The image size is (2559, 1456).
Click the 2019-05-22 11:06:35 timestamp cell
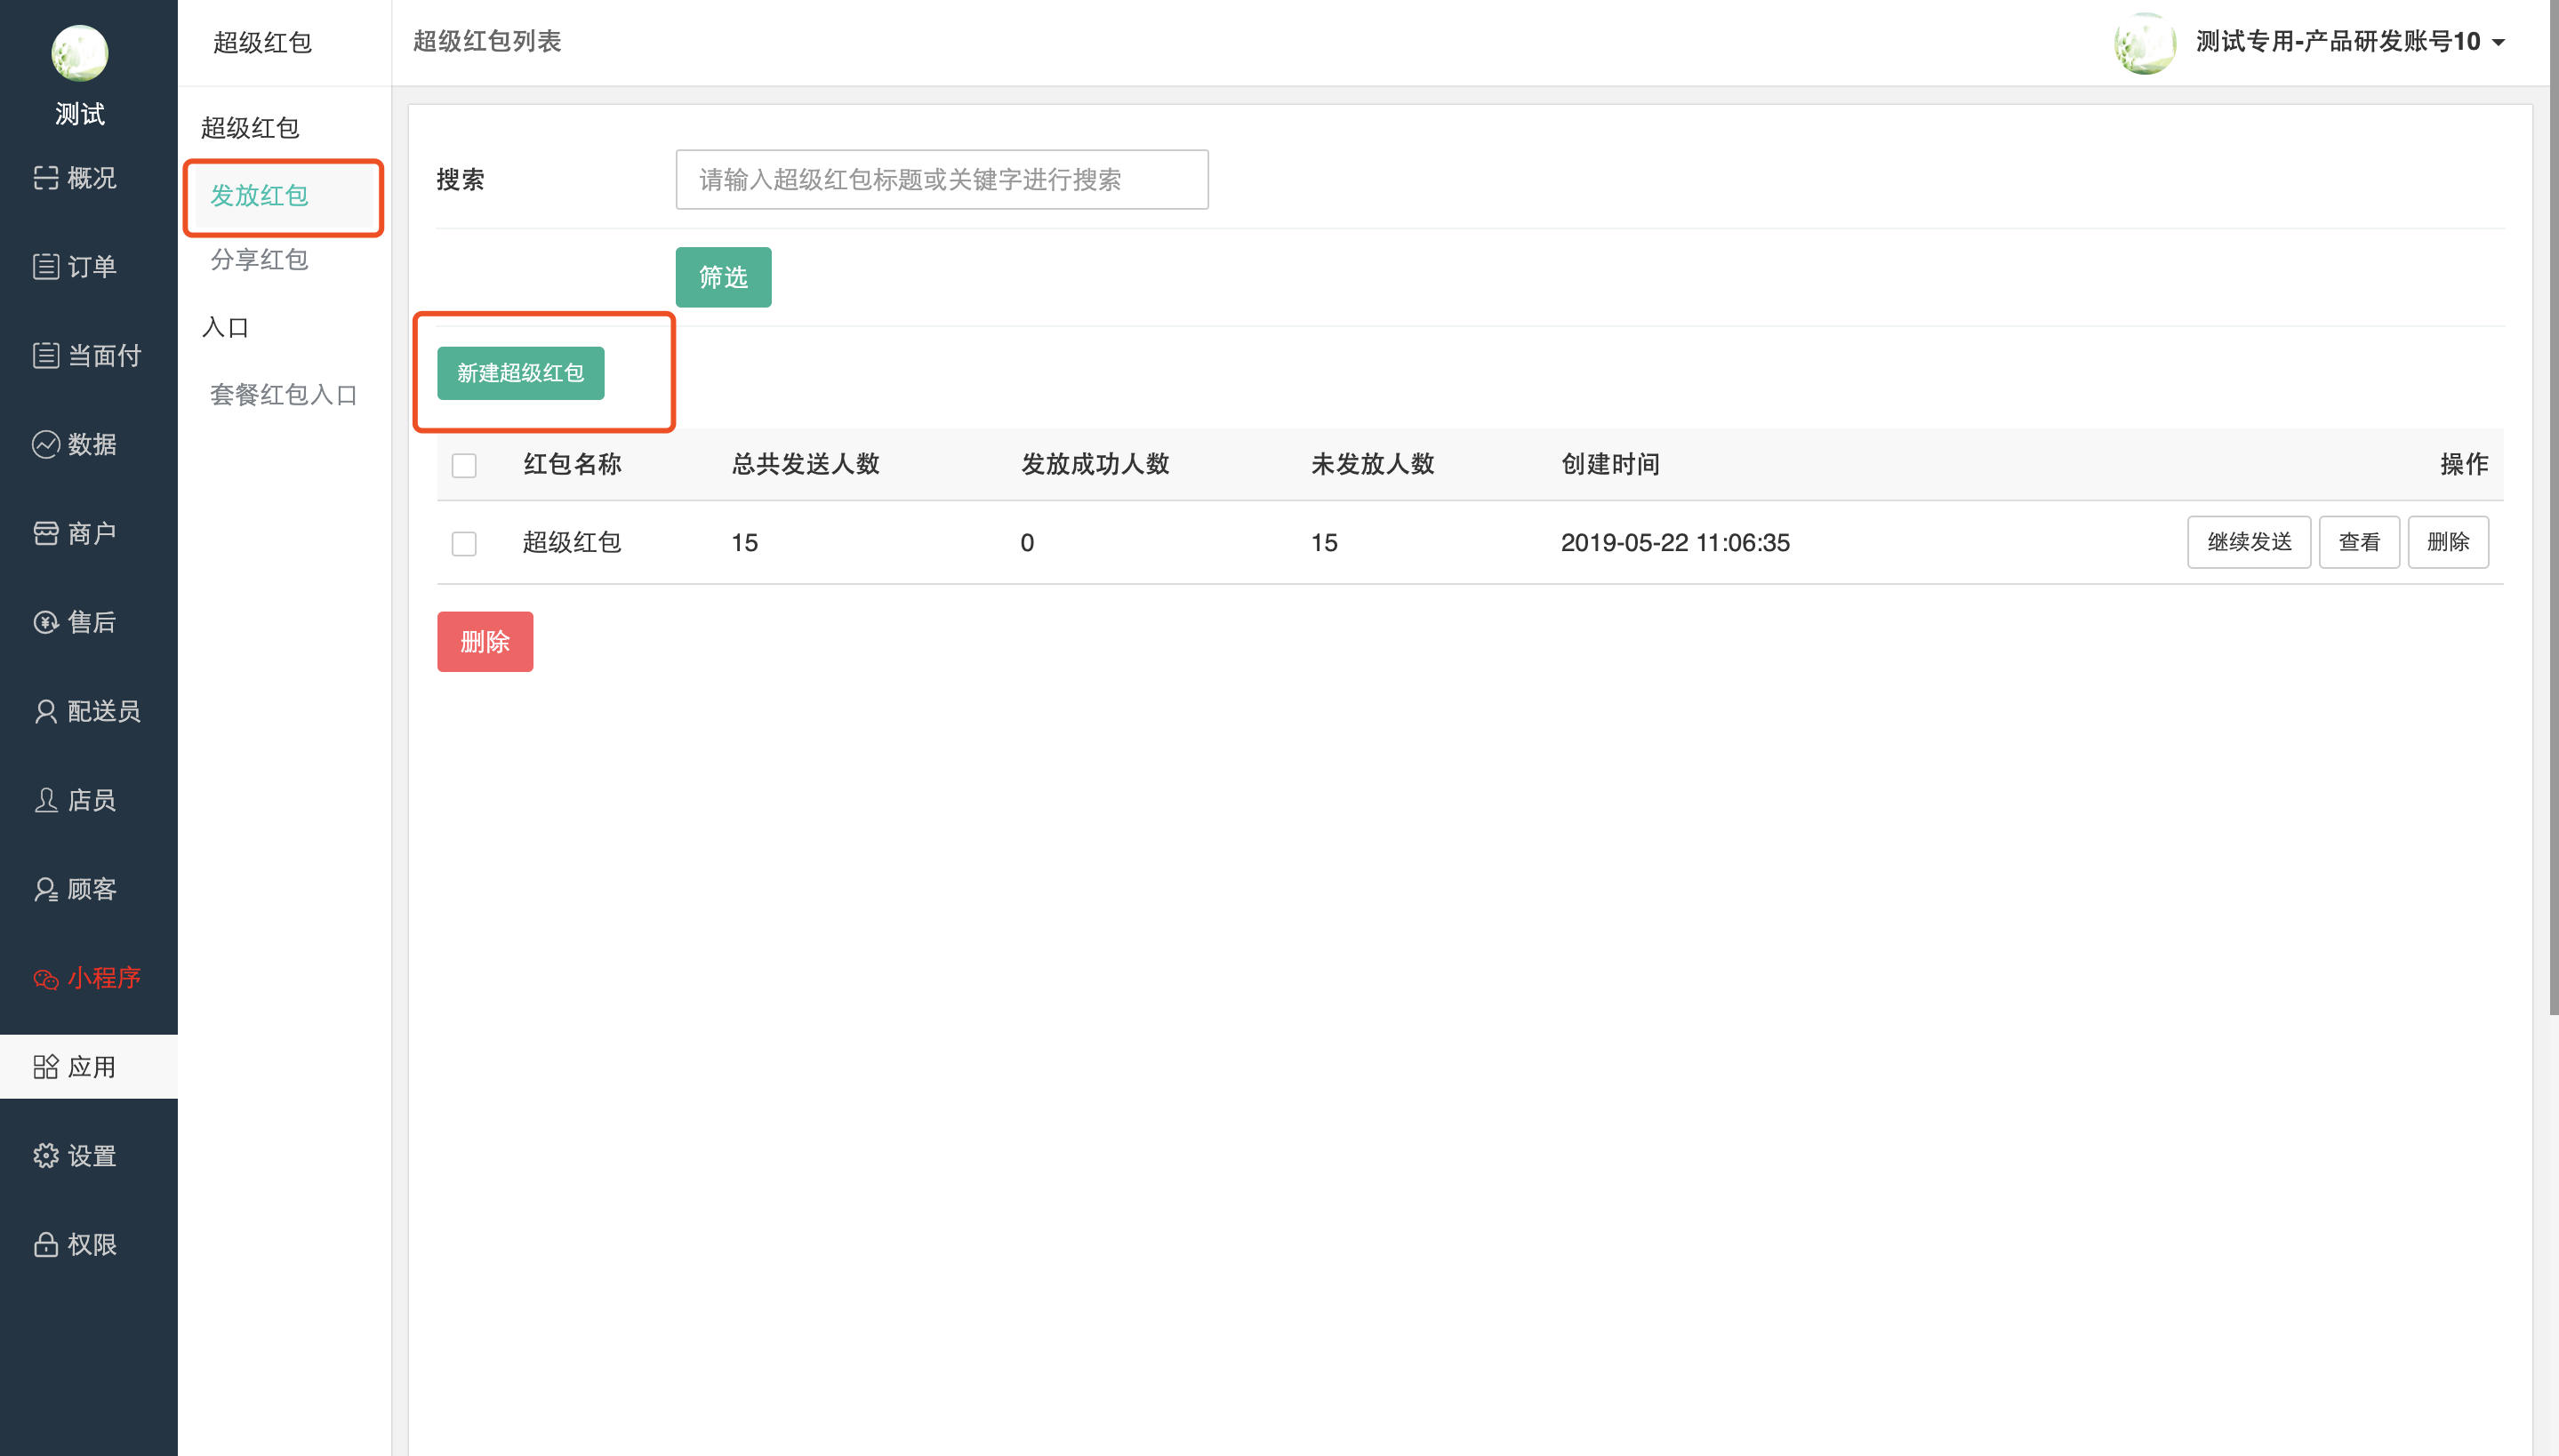coord(1675,542)
